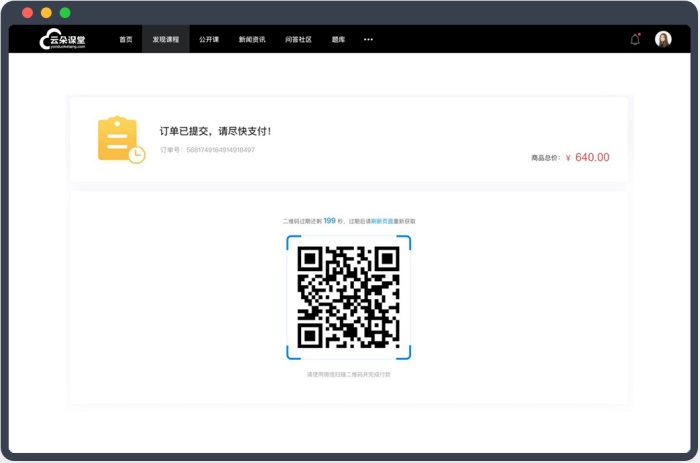Click the WeChat scan instruction text
Image resolution: width=700 pixels, height=463 pixels.
tap(348, 375)
